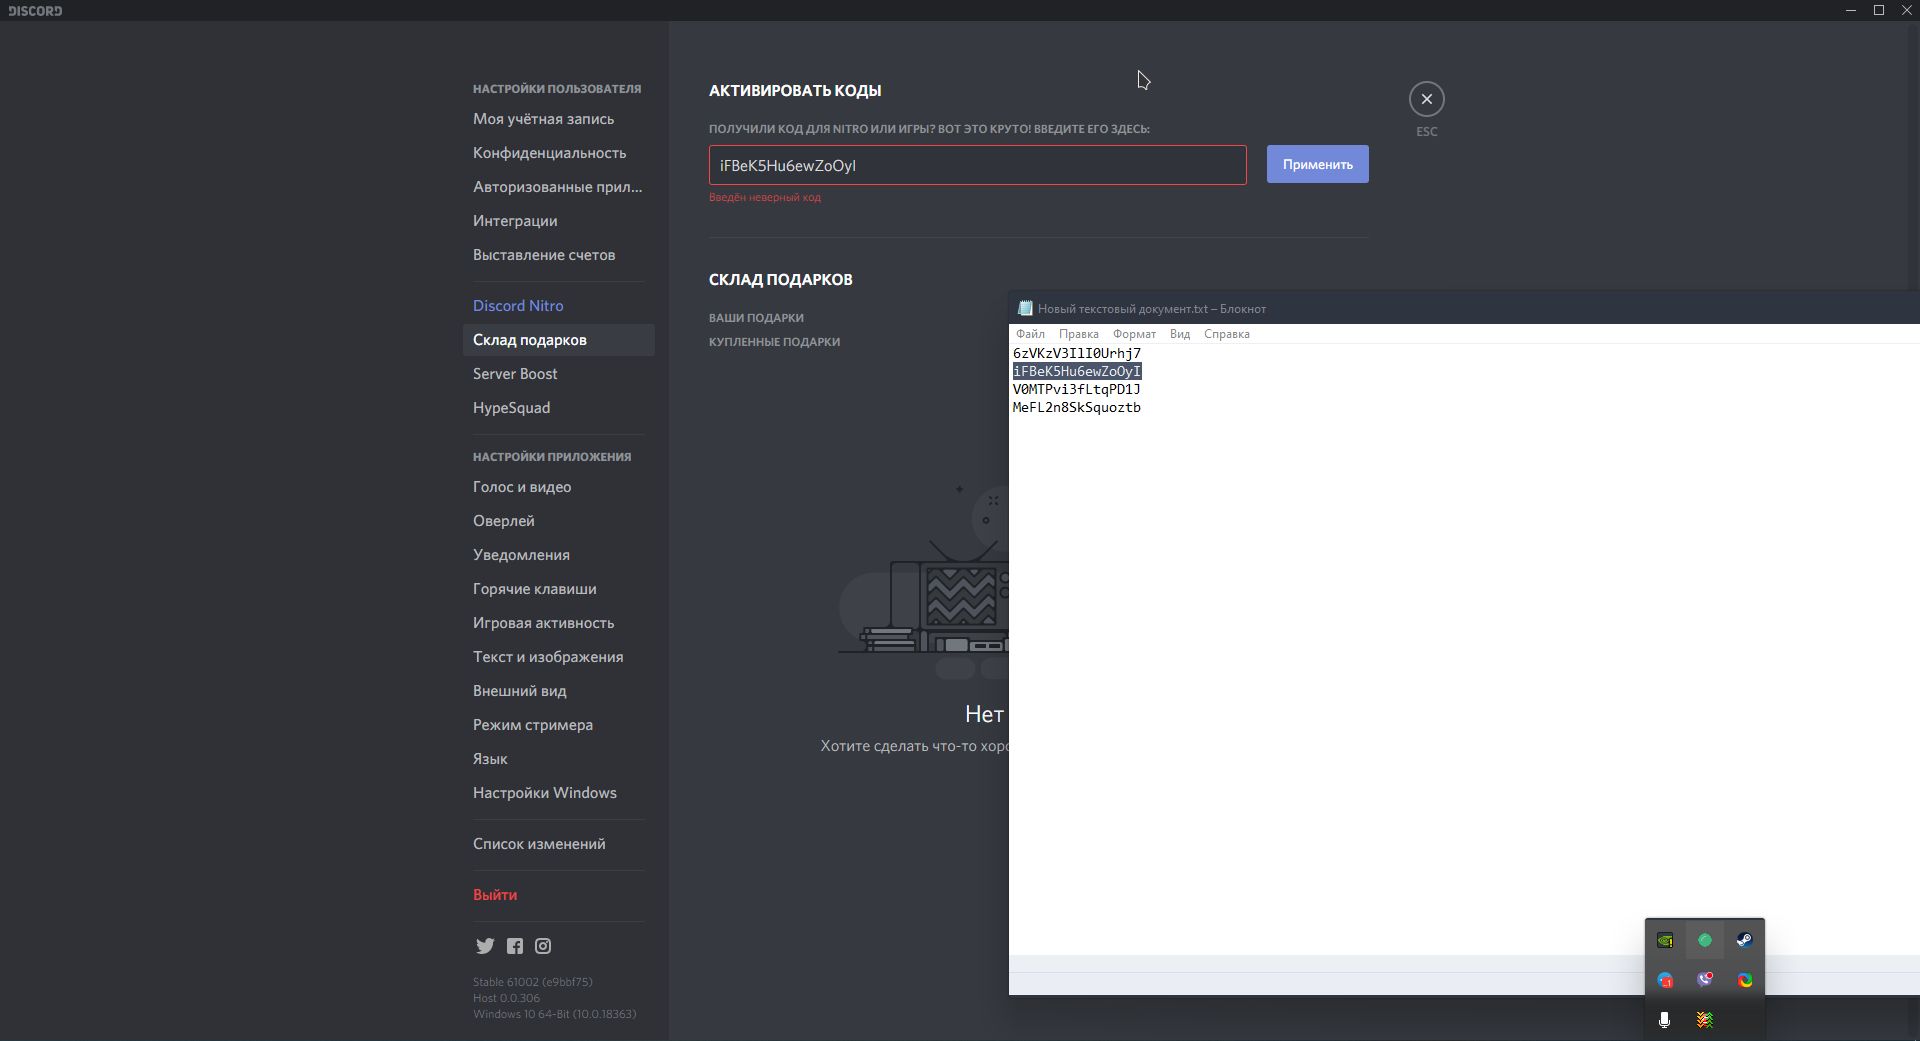Open Язык settings

(x=558, y=759)
